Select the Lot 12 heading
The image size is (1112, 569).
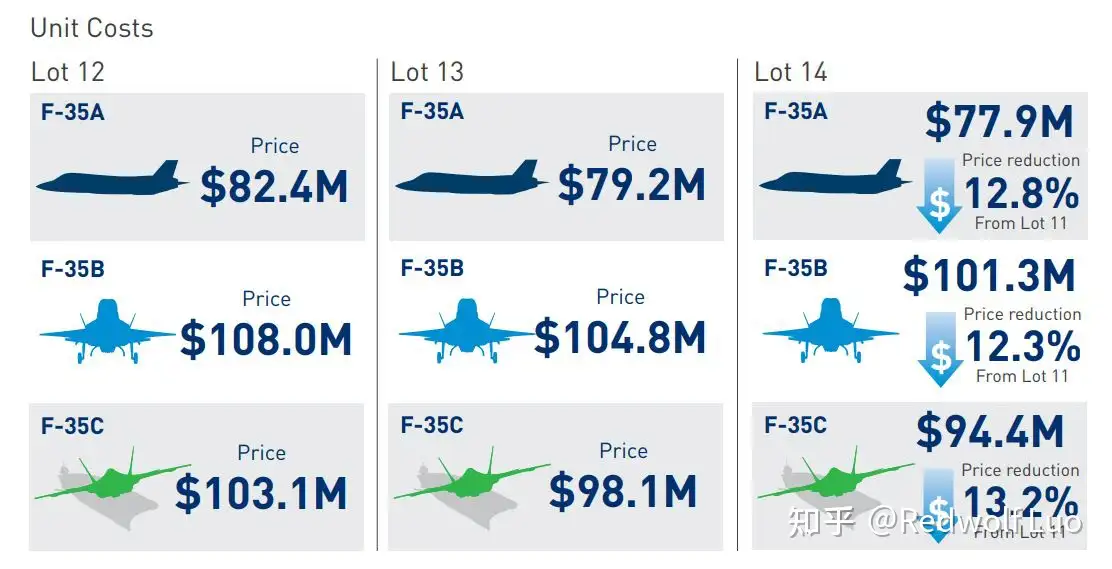(x=68, y=72)
